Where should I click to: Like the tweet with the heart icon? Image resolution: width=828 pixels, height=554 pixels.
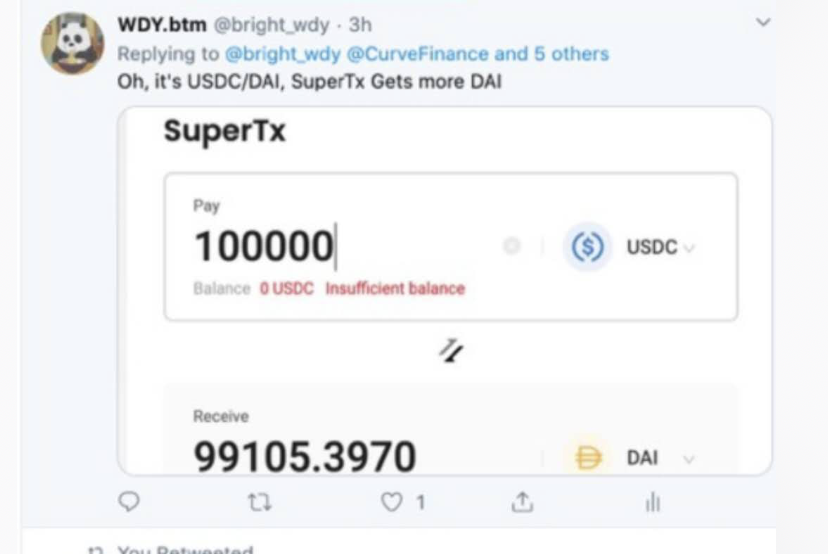391,502
